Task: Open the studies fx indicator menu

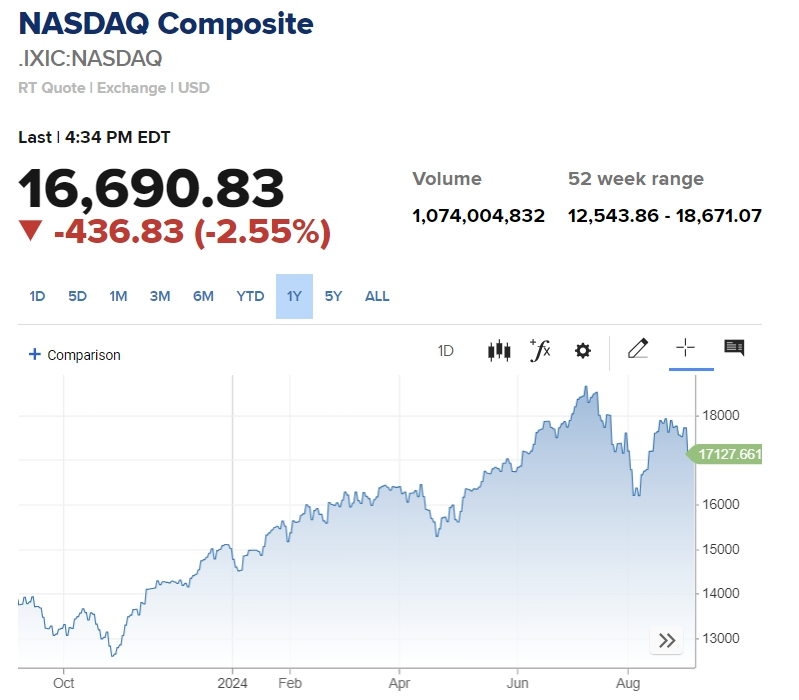Action: pyautogui.click(x=540, y=350)
